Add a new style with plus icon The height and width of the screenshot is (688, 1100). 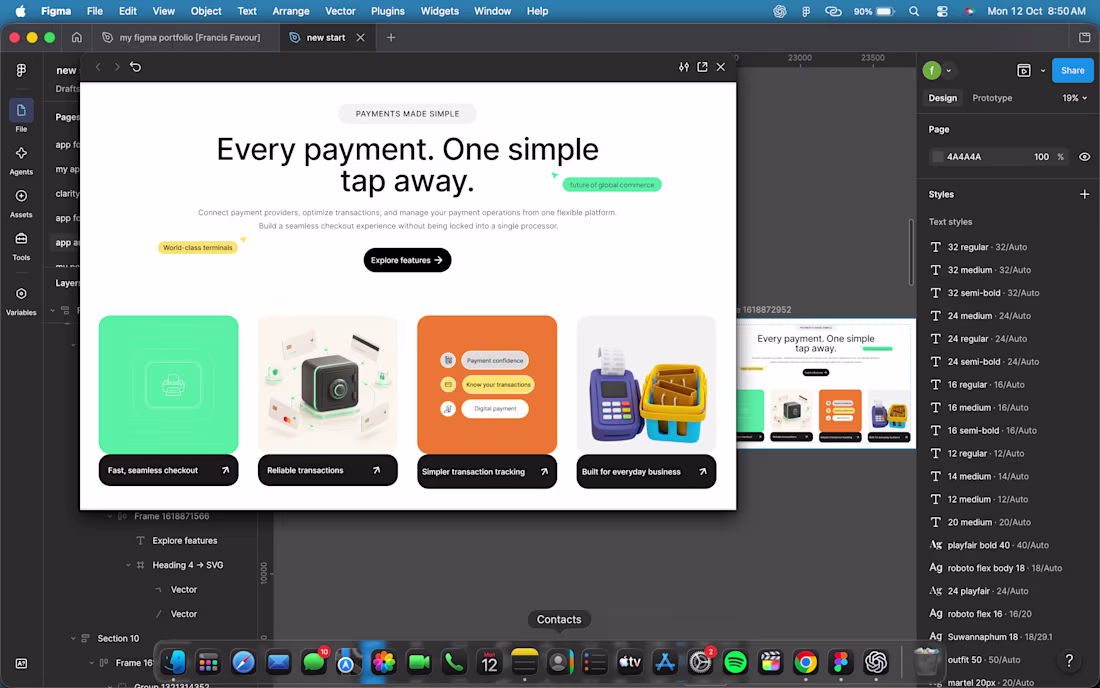(x=1085, y=194)
